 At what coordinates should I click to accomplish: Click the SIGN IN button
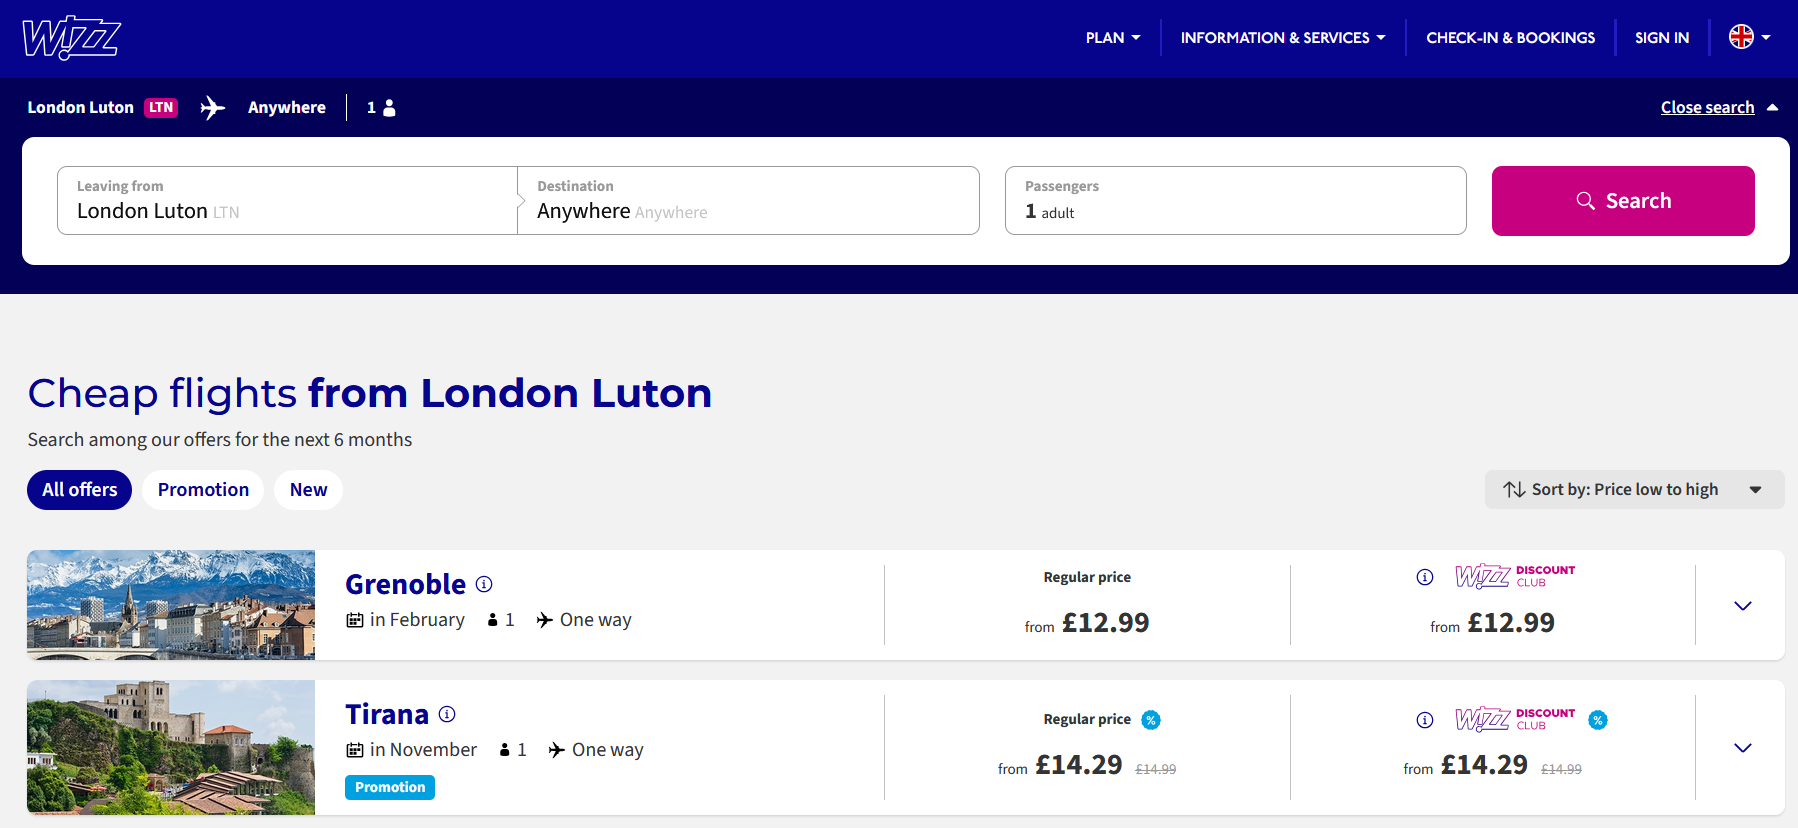(1661, 37)
